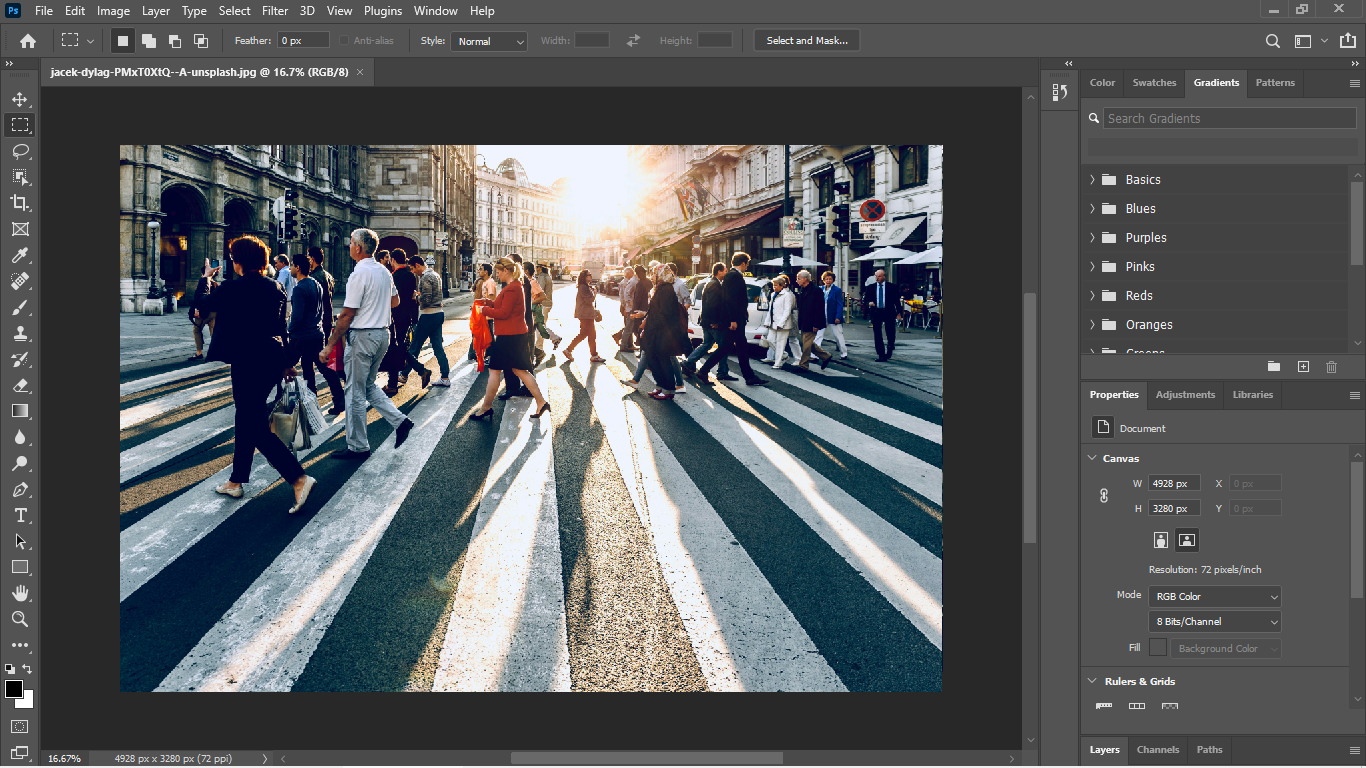This screenshot has width=1366, height=768.
Task: Select the Move tool
Action: (x=20, y=99)
